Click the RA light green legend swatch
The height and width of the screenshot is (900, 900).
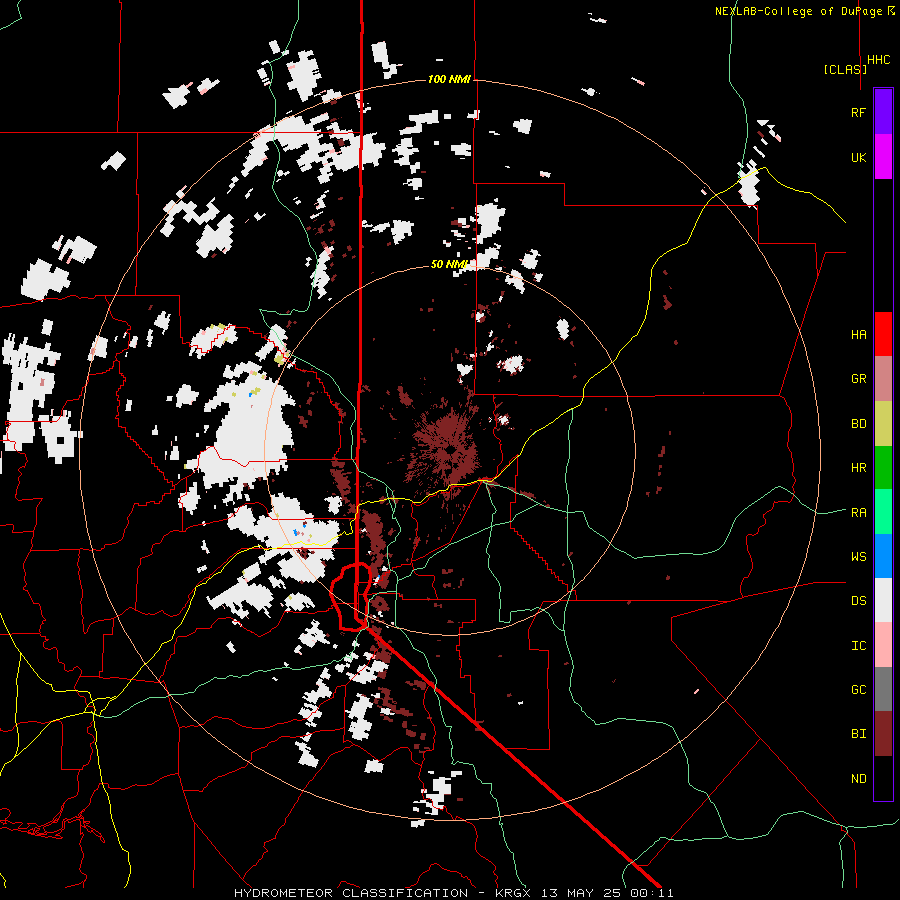[x=883, y=512]
